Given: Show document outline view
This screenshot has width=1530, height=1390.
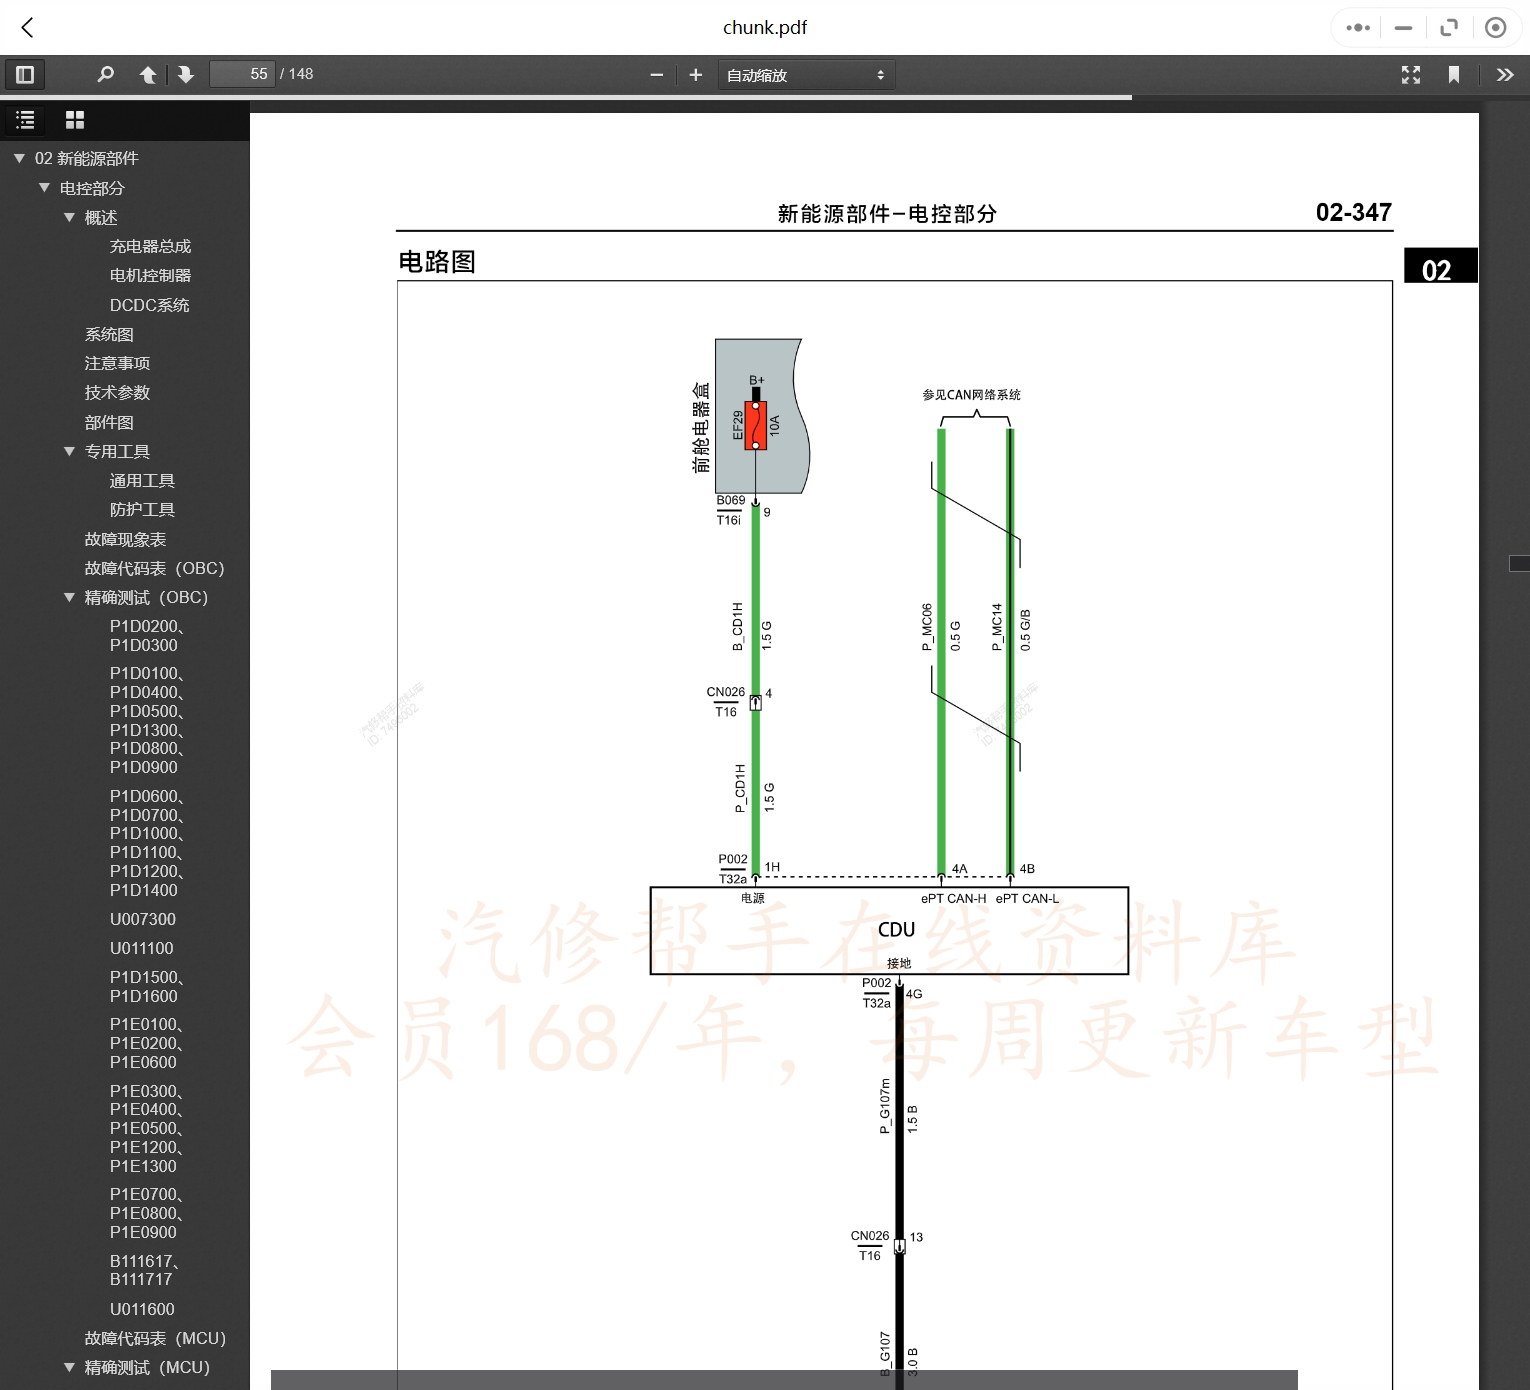Looking at the screenshot, I should click(x=26, y=120).
